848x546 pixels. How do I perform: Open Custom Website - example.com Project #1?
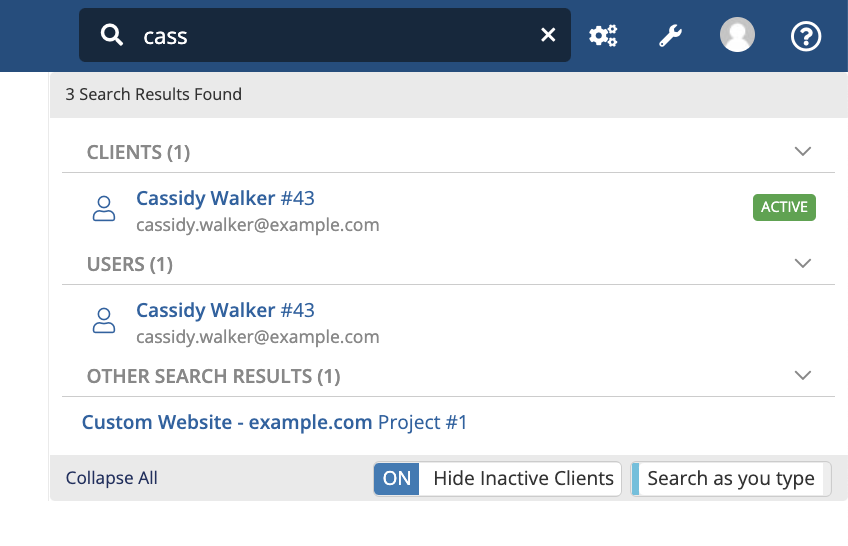point(274,422)
